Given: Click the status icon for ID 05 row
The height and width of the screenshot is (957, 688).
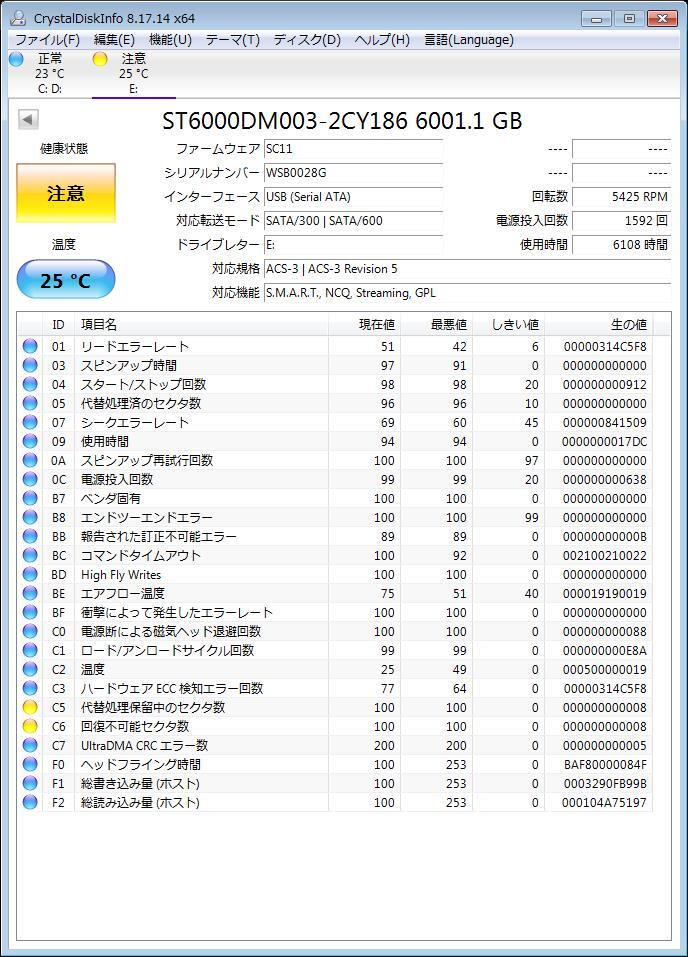Looking at the screenshot, I should coord(30,403).
